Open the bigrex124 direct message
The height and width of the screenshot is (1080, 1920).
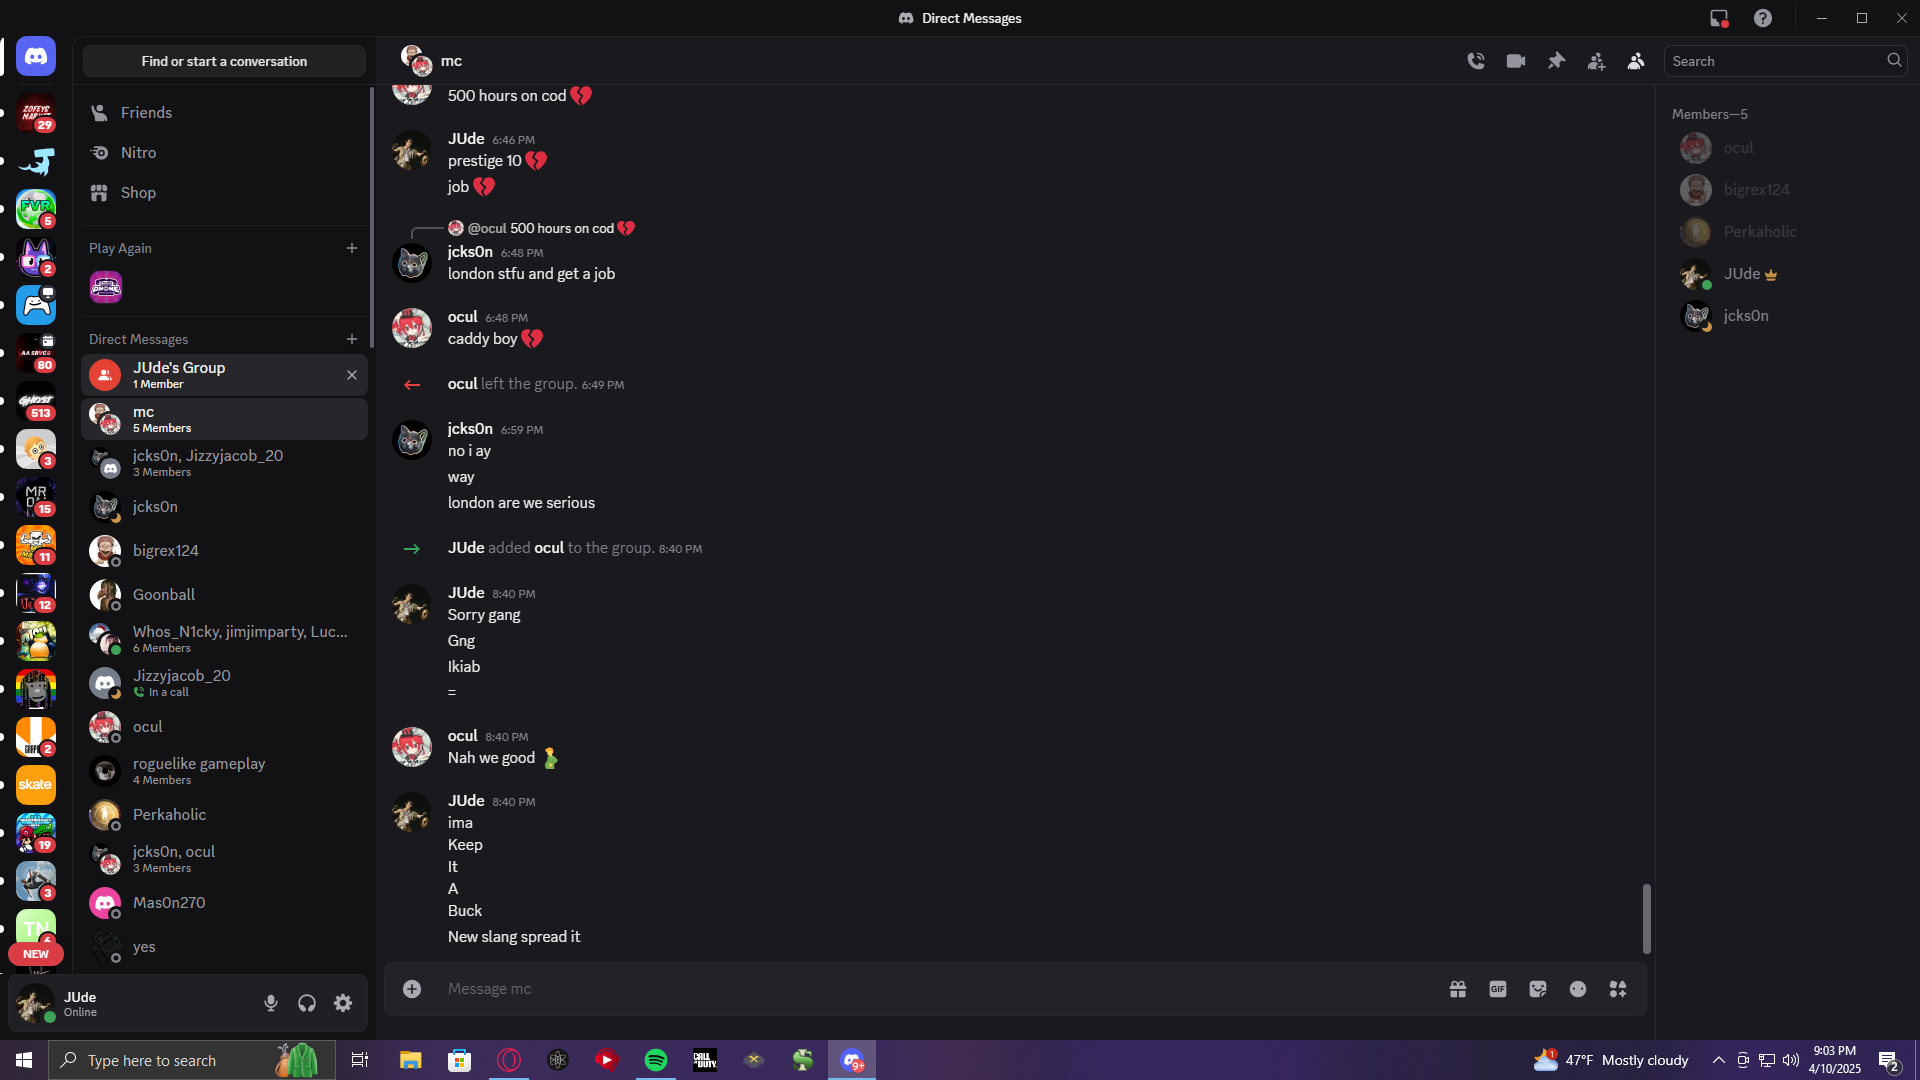point(166,551)
